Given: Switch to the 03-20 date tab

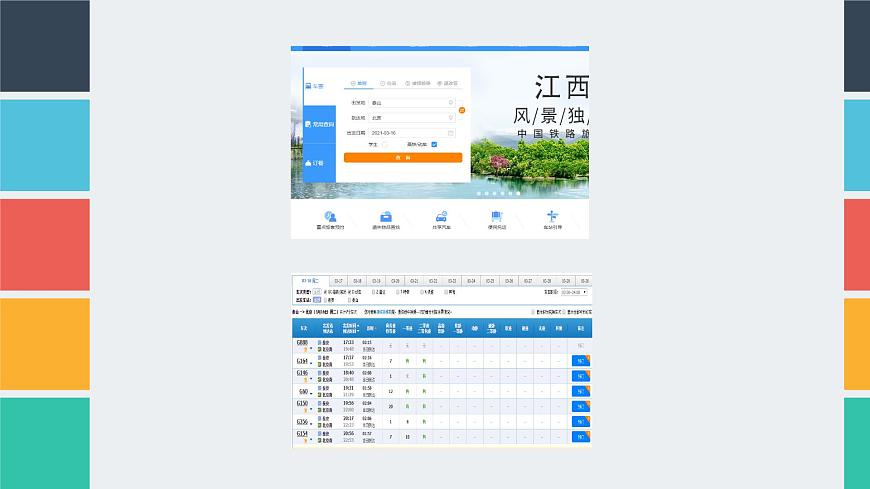Looking at the screenshot, I should pyautogui.click(x=395, y=281).
